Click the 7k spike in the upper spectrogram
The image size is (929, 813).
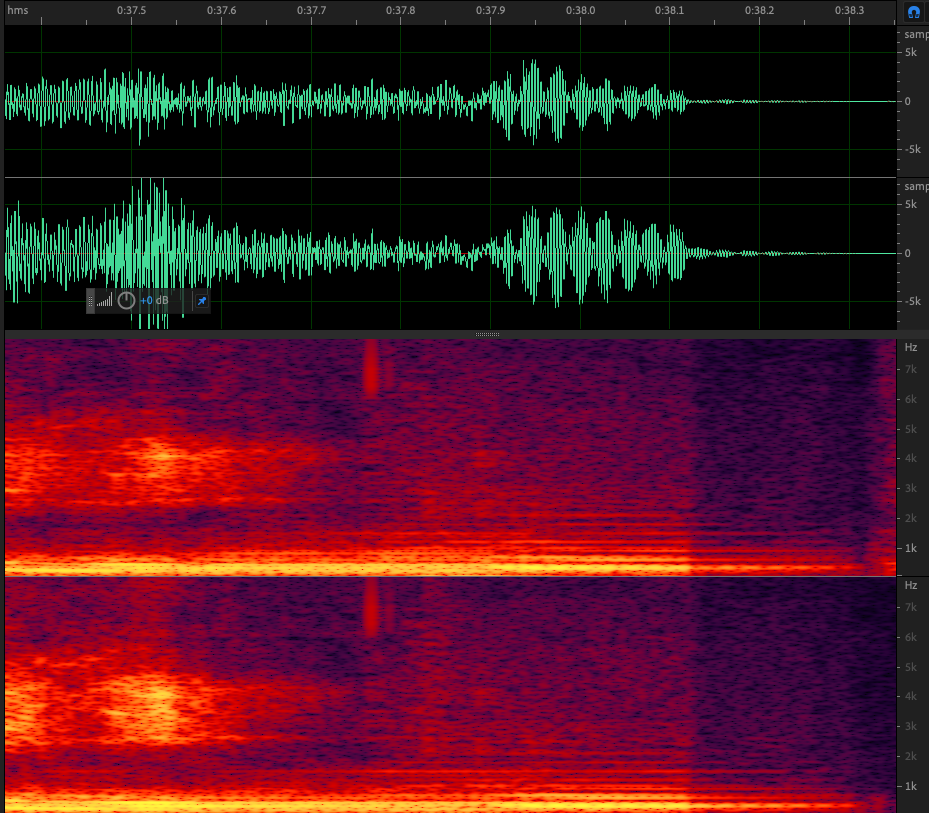pos(371,367)
